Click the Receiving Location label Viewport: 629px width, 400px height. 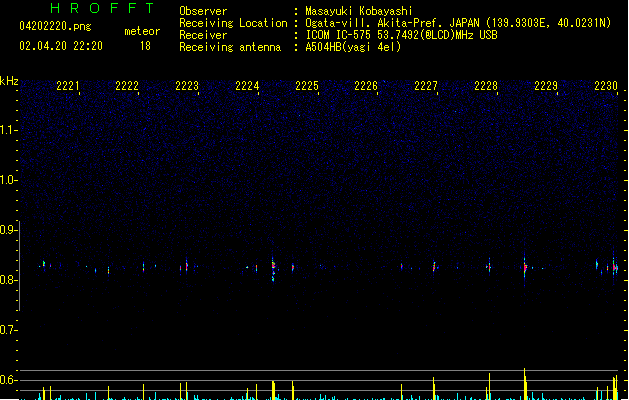pyautogui.click(x=233, y=23)
